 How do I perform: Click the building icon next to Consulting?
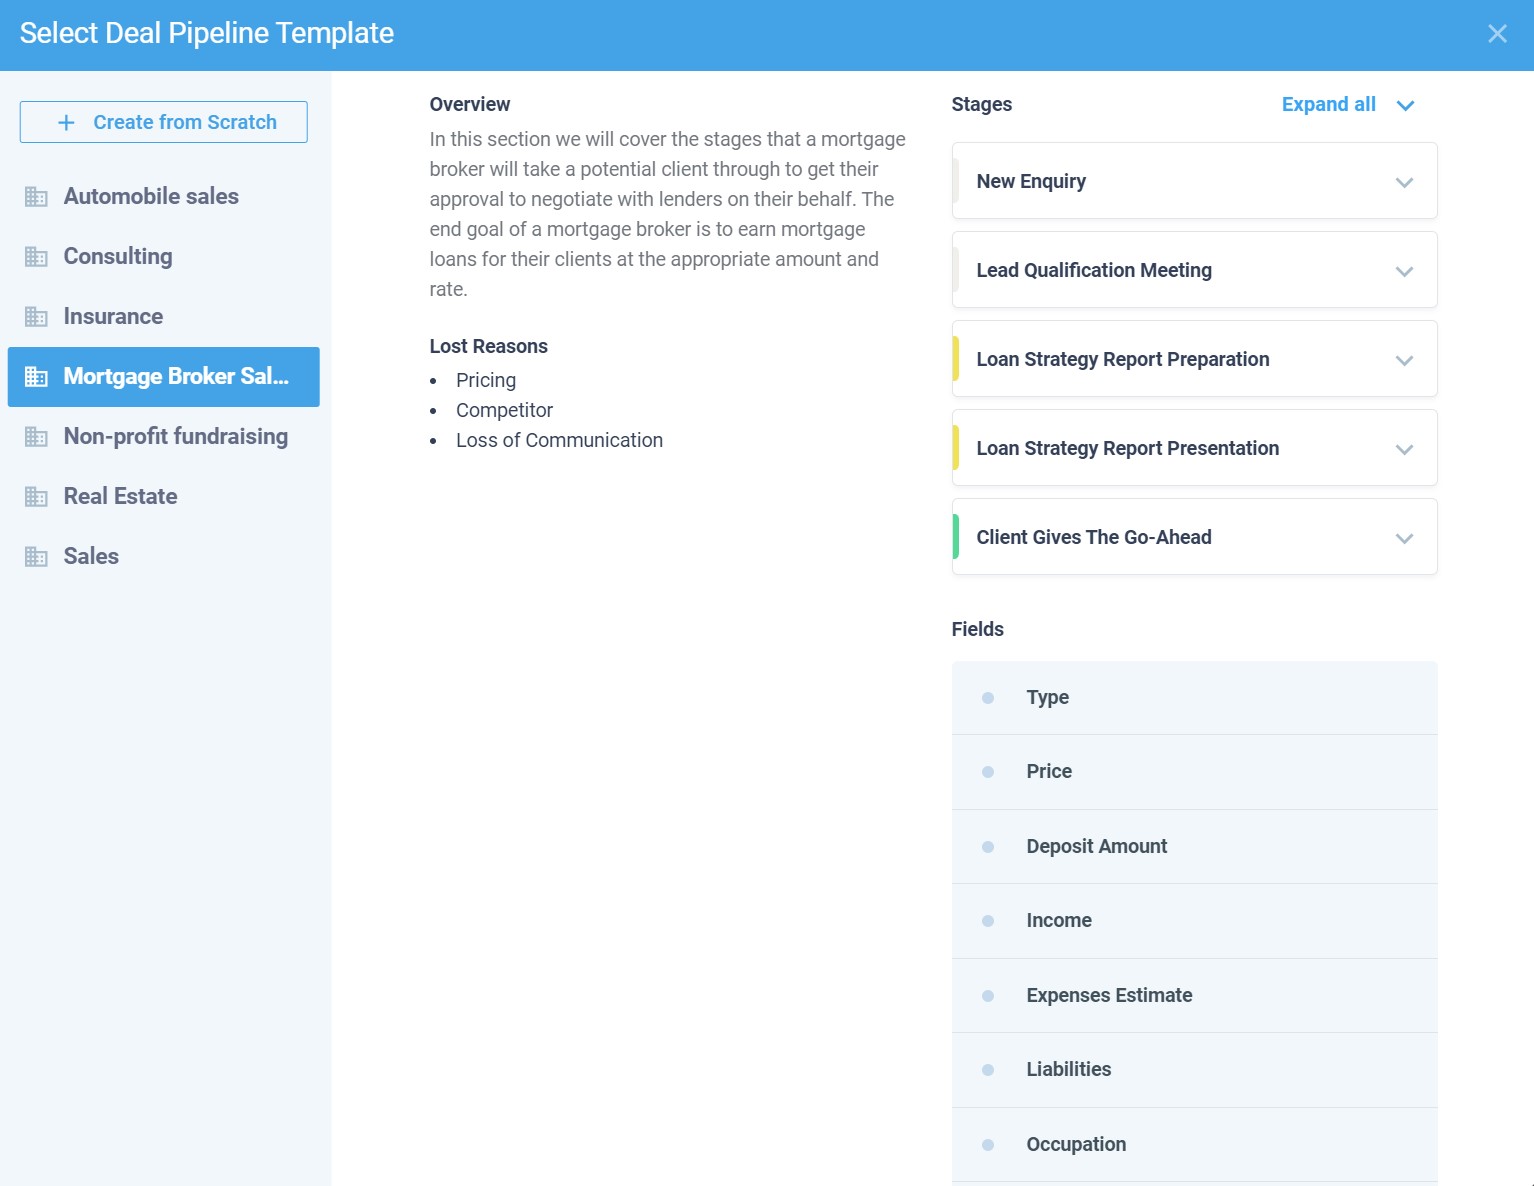point(36,257)
